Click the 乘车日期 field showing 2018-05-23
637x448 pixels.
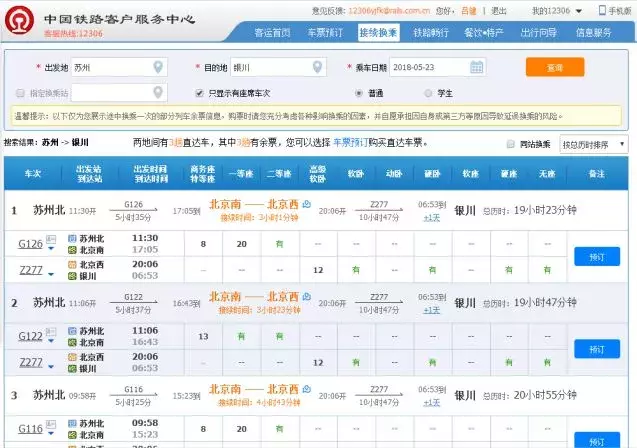pyautogui.click(x=438, y=67)
